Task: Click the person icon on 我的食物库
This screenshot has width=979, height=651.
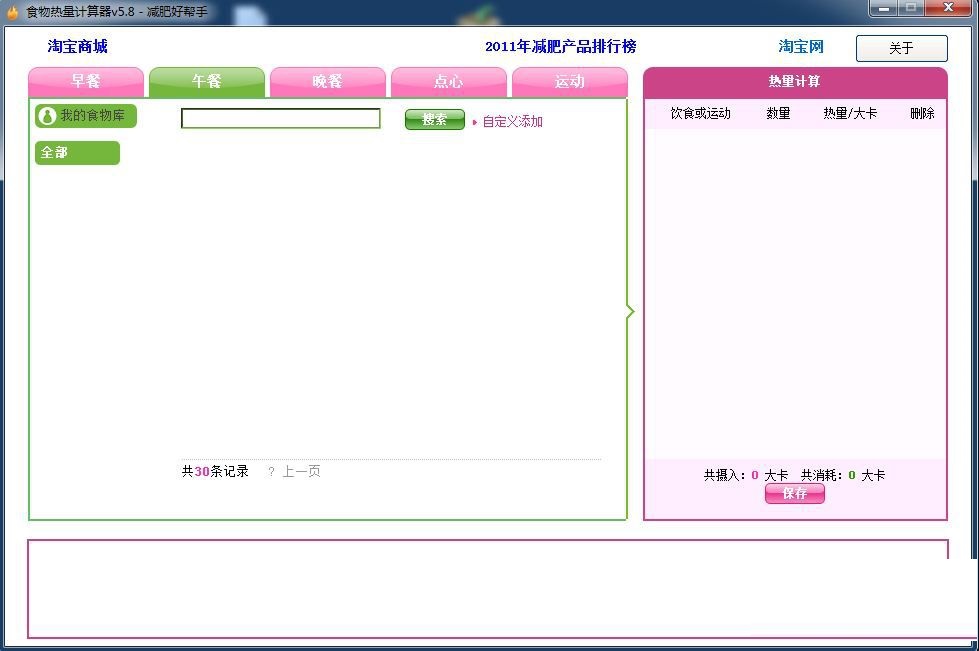Action: click(47, 115)
